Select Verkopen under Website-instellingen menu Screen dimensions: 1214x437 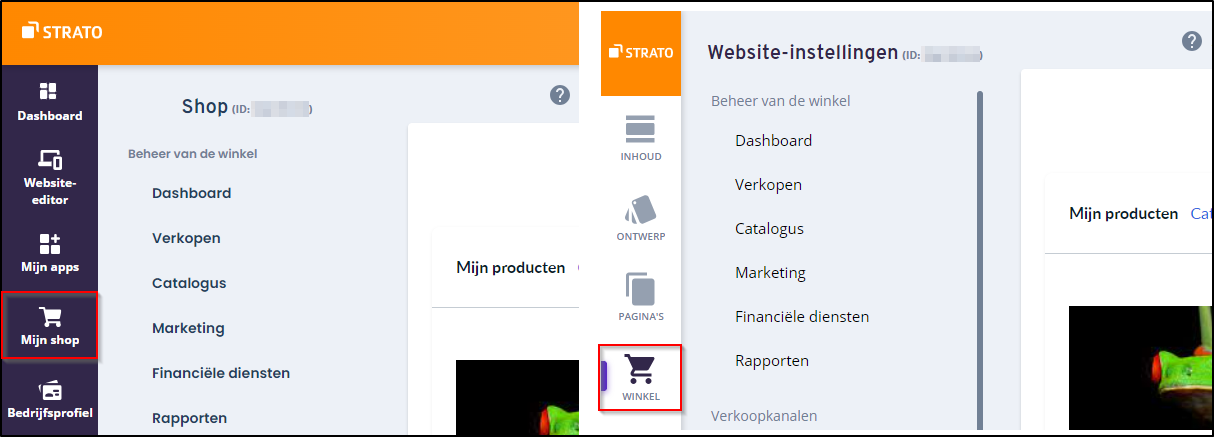[768, 185]
